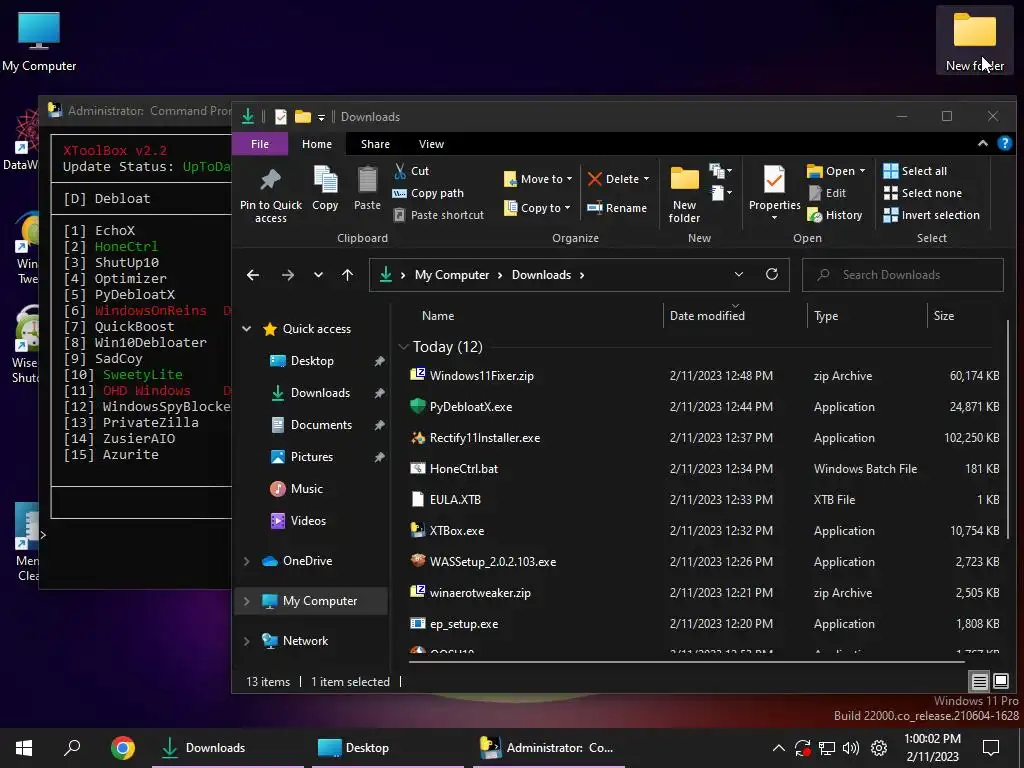This screenshot has height=768, width=1024.
Task: Minimize the ribbon with the caret
Action: [x=982, y=144]
